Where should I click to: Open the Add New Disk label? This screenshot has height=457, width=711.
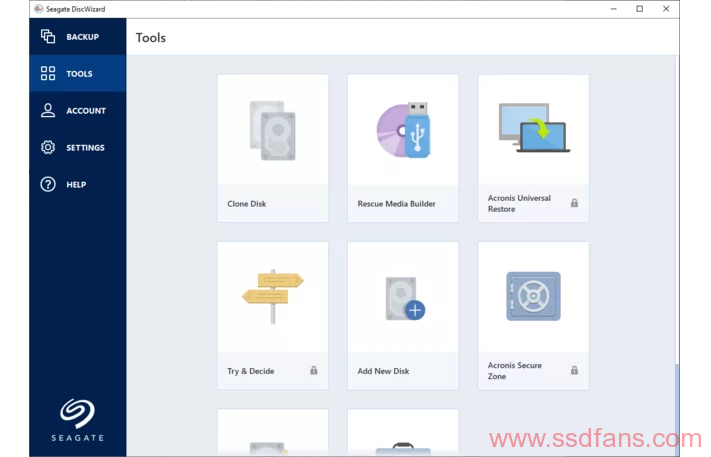click(x=383, y=371)
